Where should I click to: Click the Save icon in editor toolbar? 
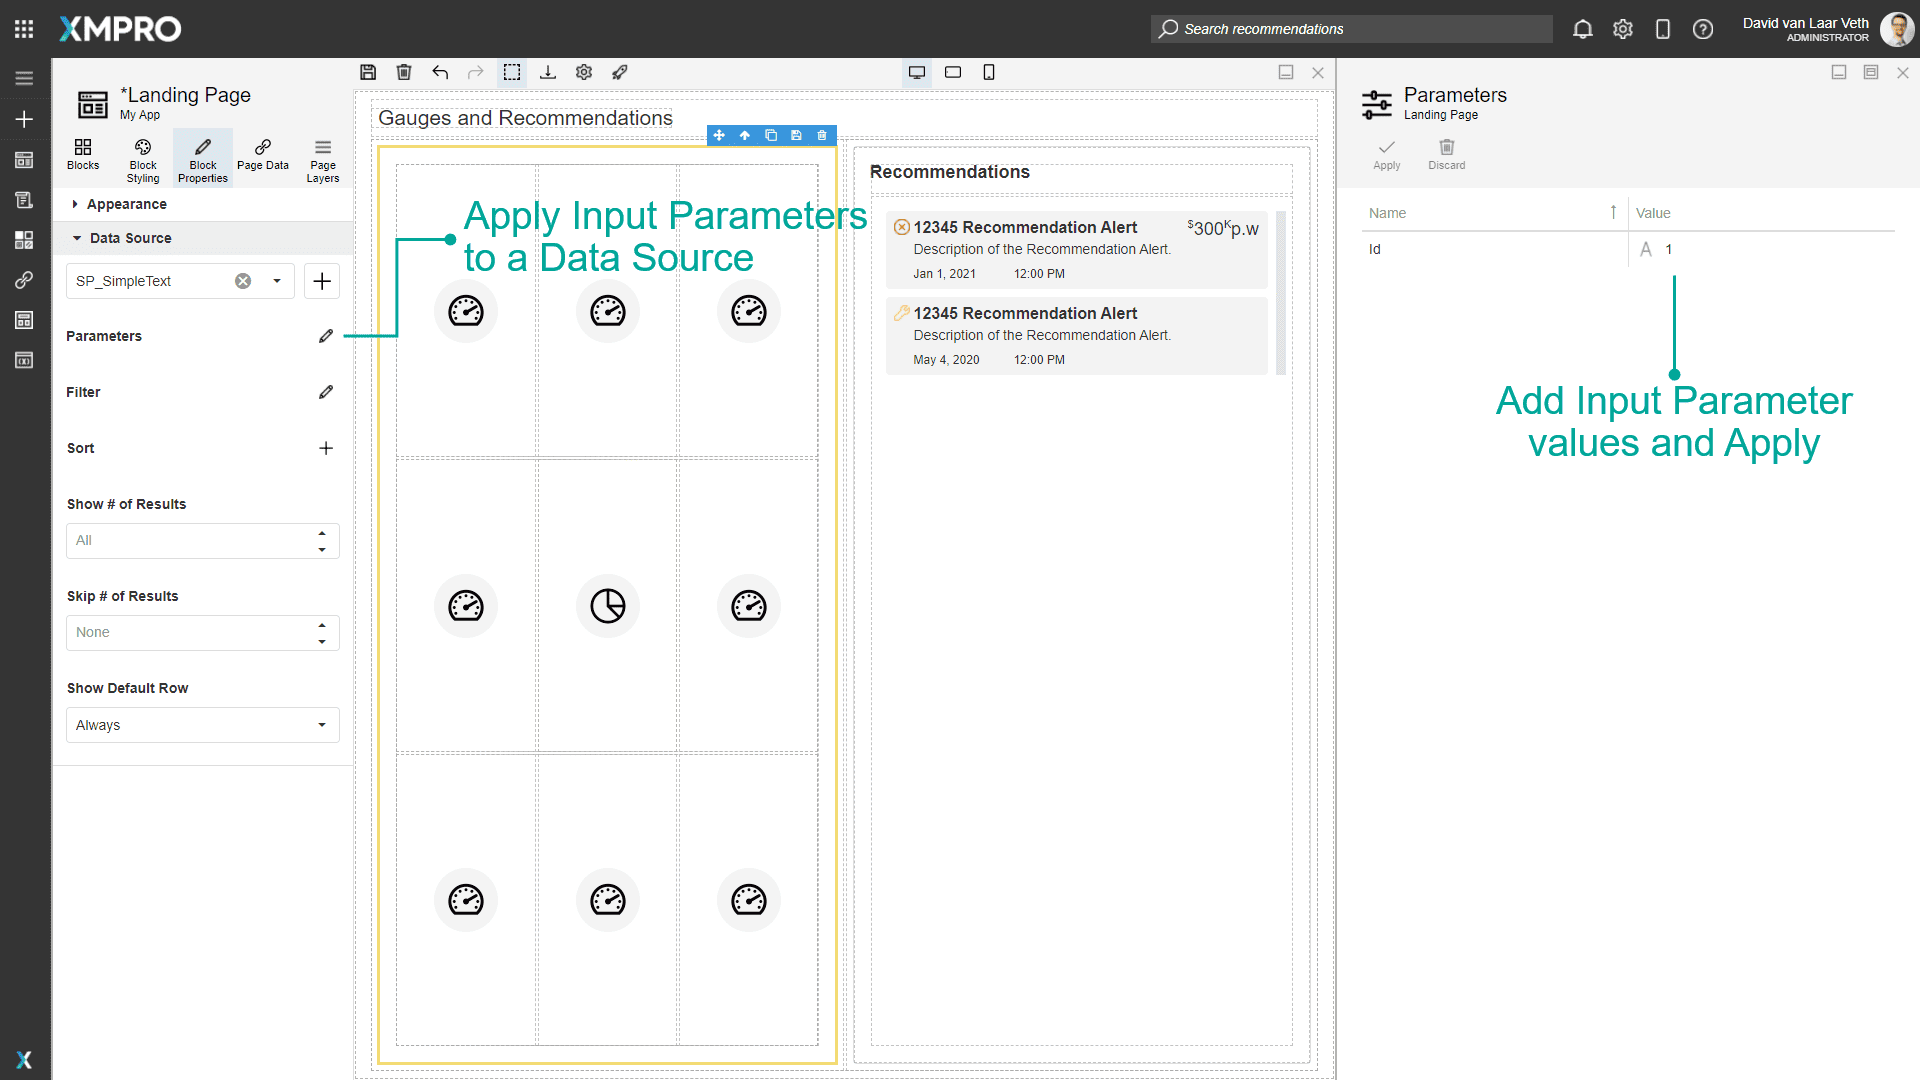pos(368,72)
